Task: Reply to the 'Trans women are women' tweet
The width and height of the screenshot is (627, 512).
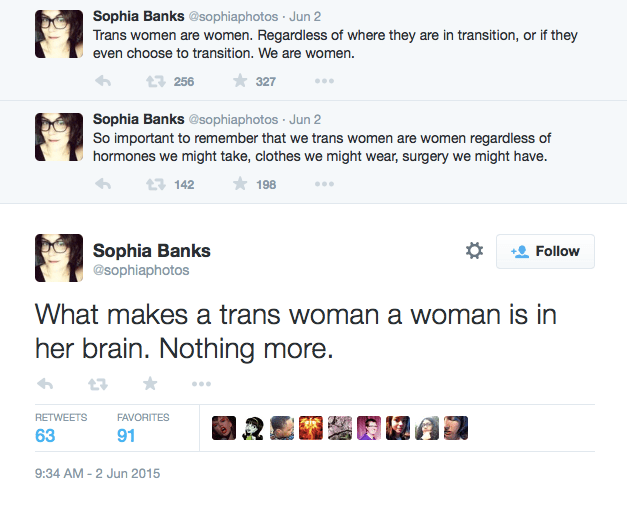Action: tap(102, 81)
